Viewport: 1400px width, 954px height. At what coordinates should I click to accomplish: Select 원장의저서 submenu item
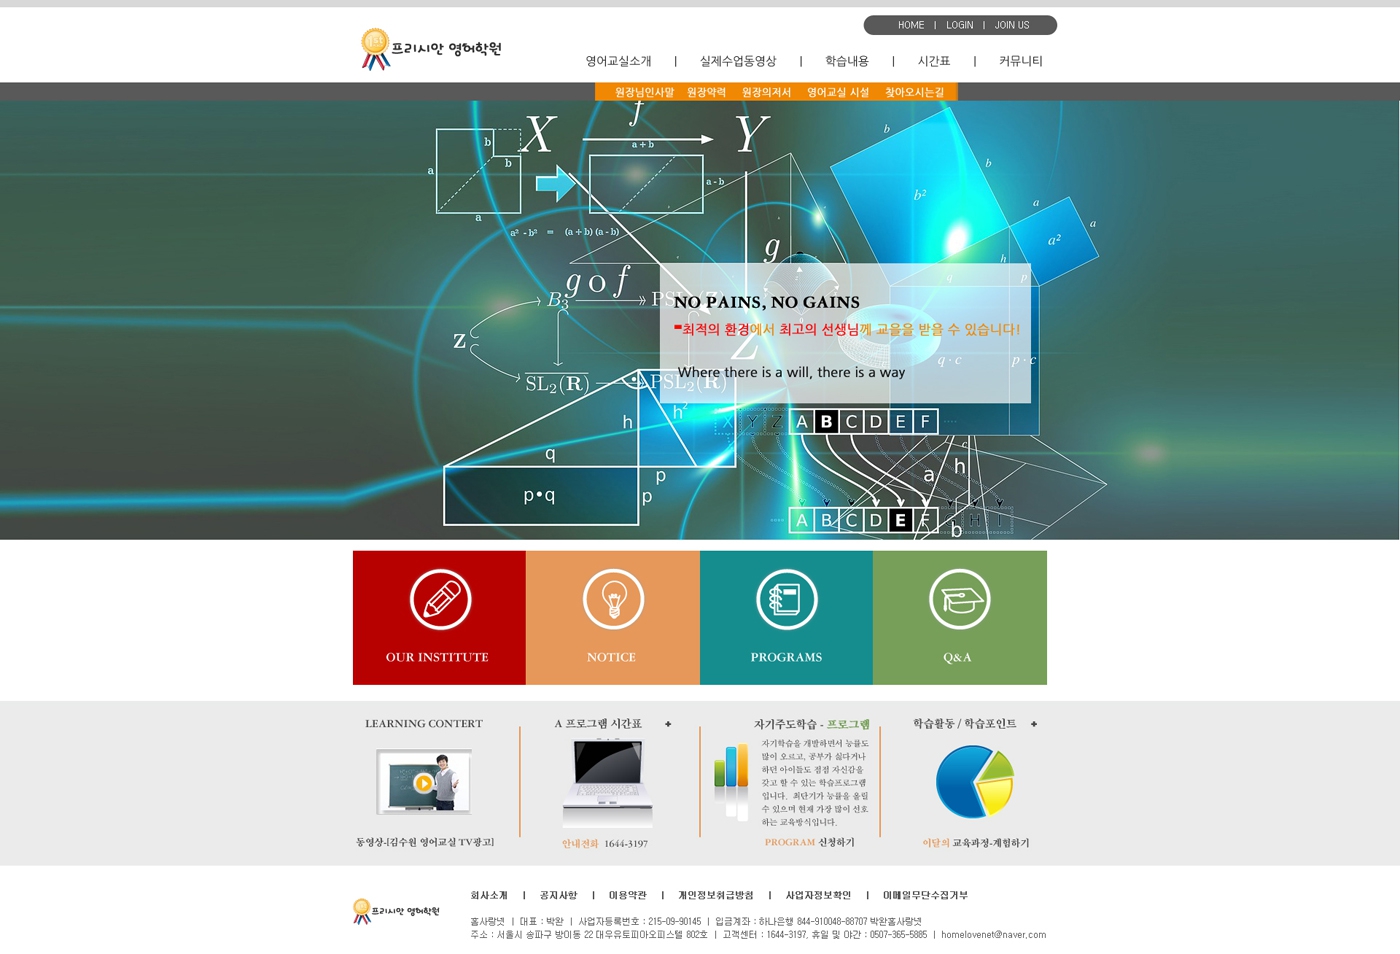[766, 92]
